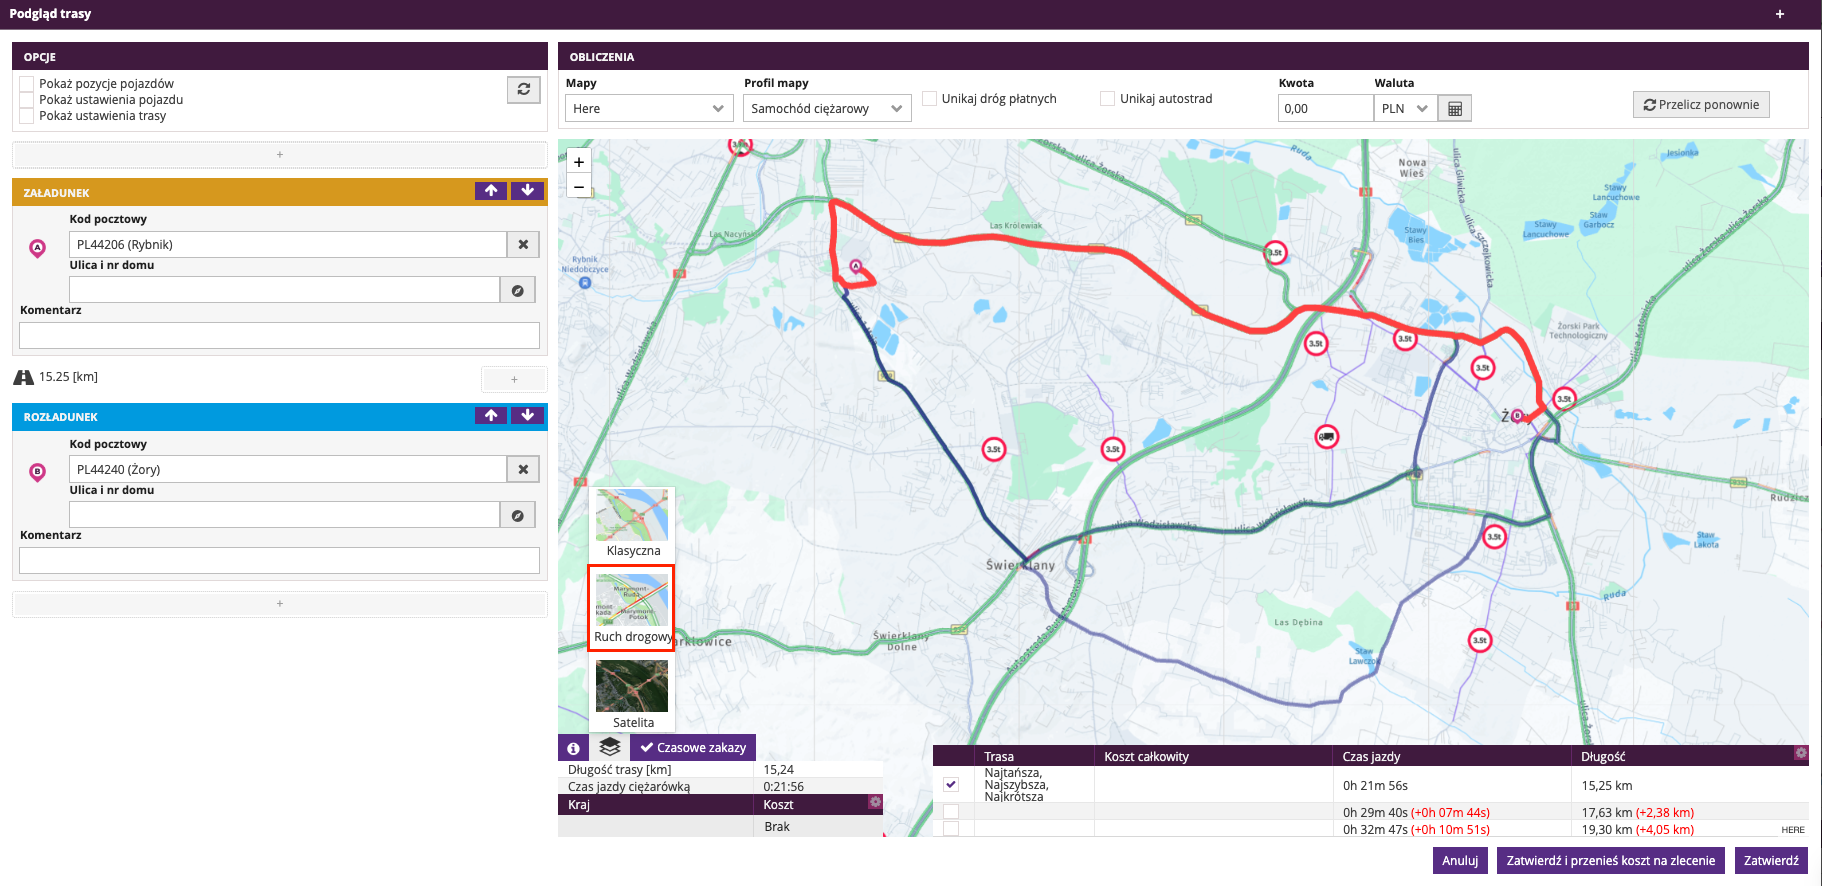Click the round icon beside Załadunek street field
The image size is (1822, 886).
pos(517,290)
